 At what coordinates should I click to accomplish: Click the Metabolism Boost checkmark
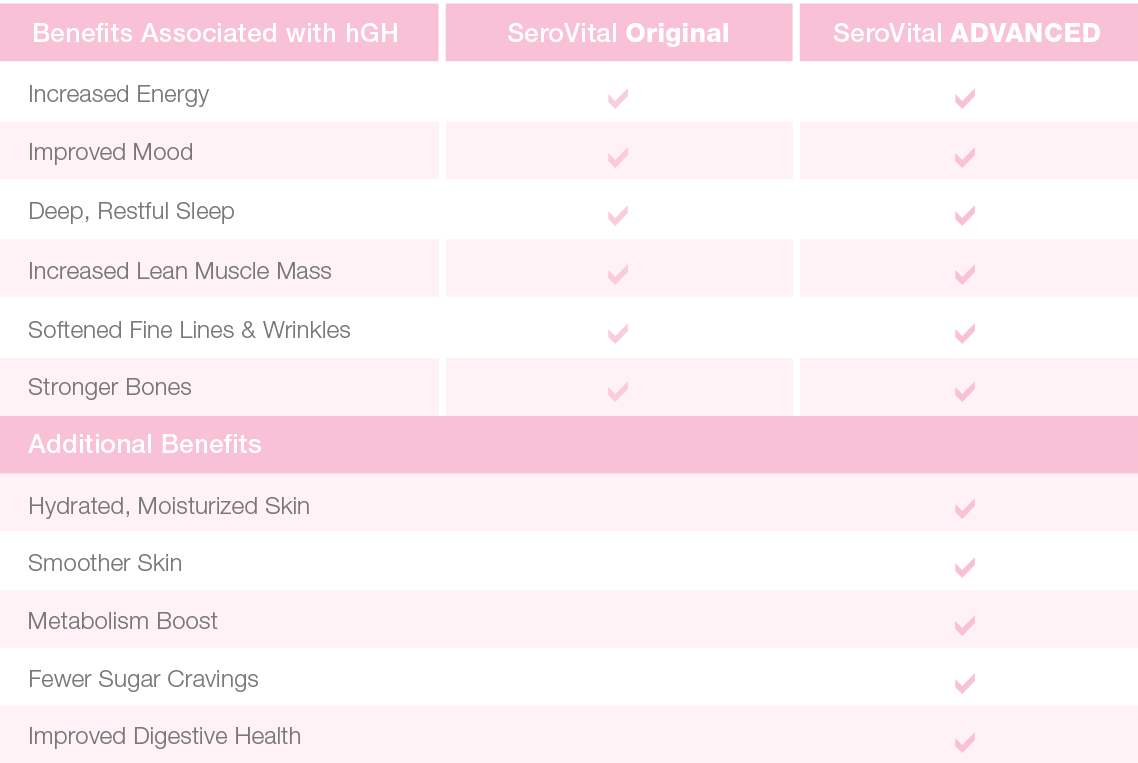pyautogui.click(x=965, y=625)
